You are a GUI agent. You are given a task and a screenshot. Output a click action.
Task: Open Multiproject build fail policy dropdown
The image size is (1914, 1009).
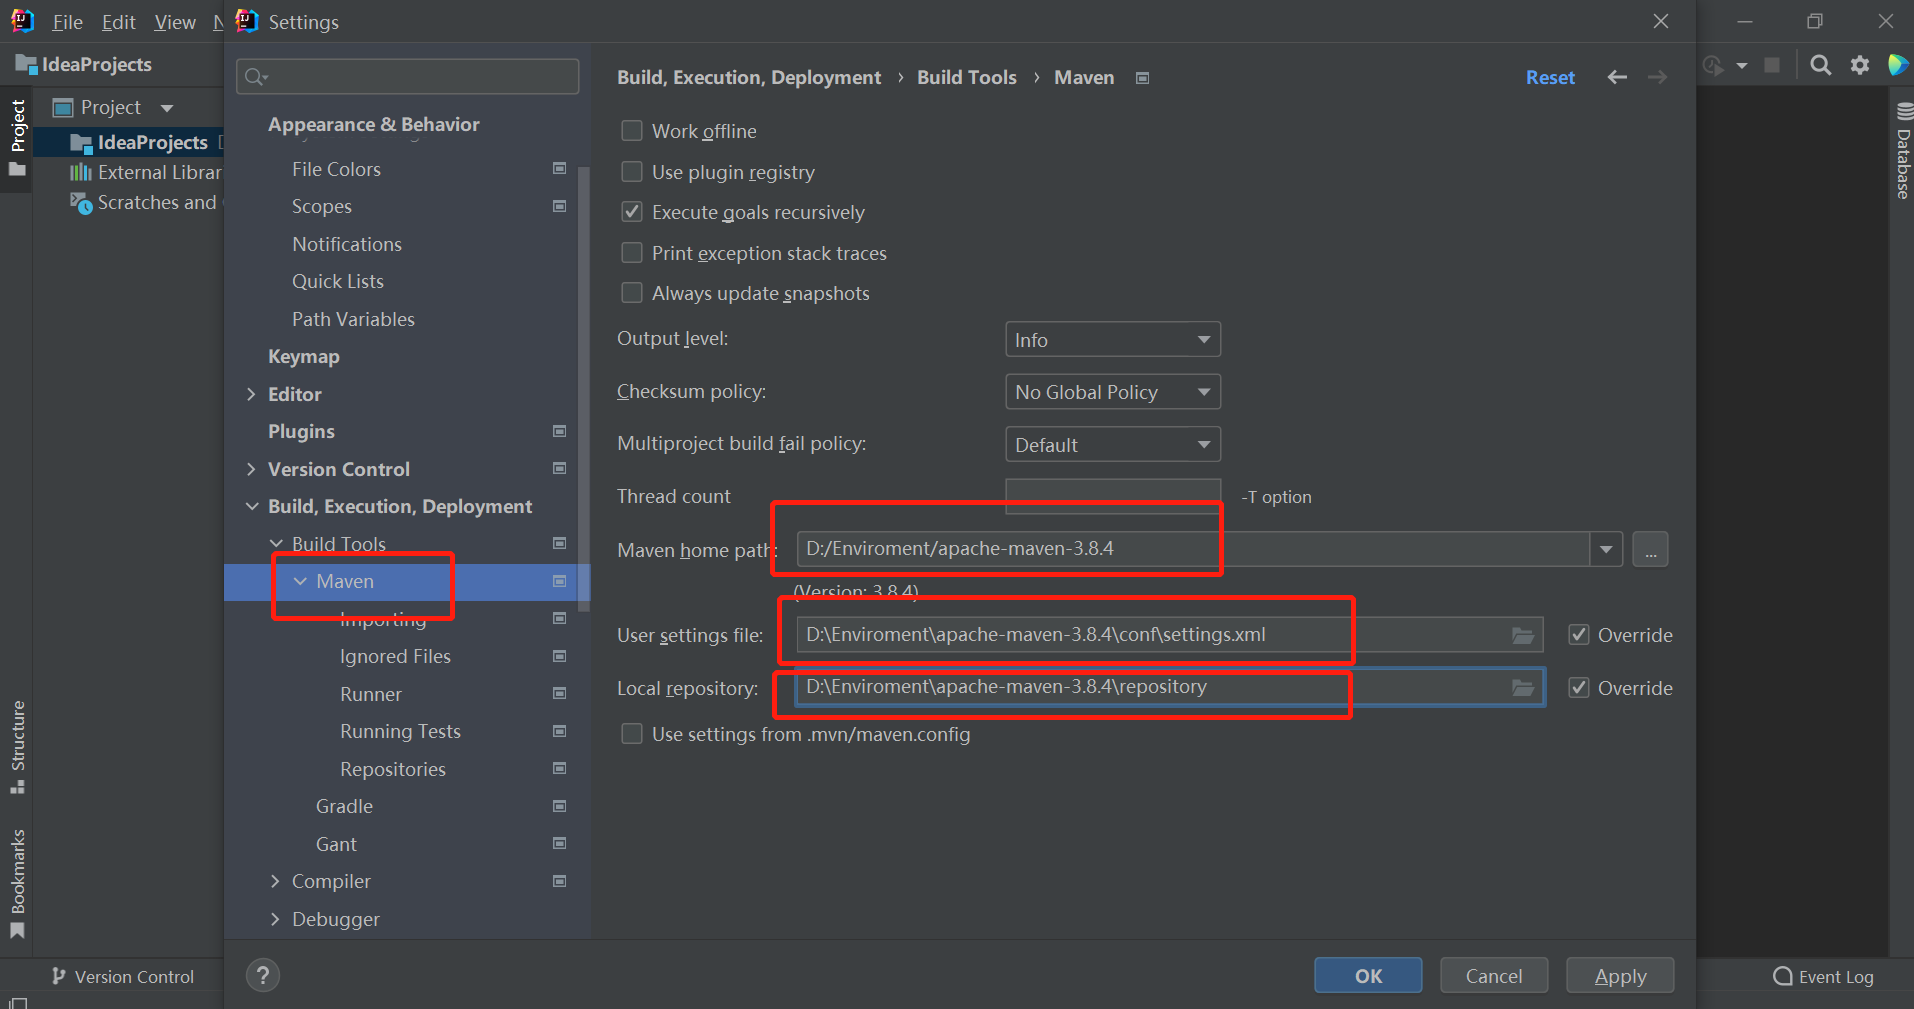1113,444
